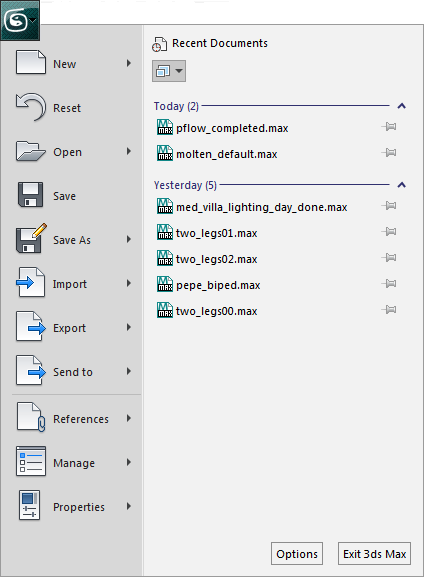The width and height of the screenshot is (424, 577).
Task: Click the New document icon
Action: [31, 62]
